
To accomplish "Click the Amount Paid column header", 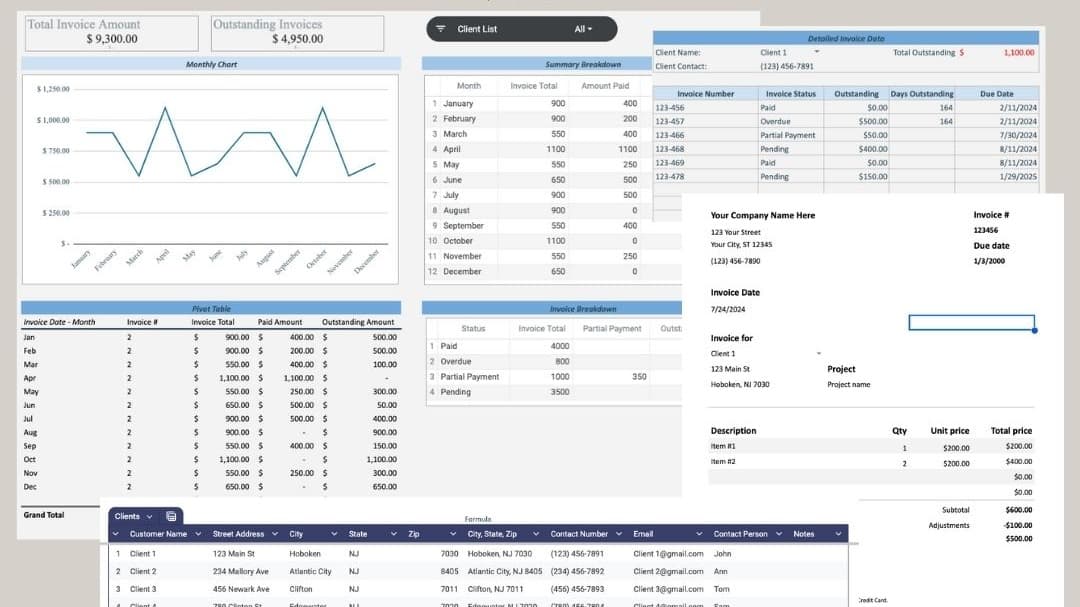I will pyautogui.click(x=605, y=86).
